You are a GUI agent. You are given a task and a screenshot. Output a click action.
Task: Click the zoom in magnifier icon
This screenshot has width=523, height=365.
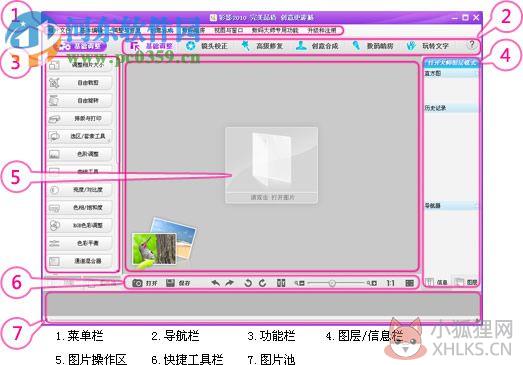pyautogui.click(x=372, y=283)
